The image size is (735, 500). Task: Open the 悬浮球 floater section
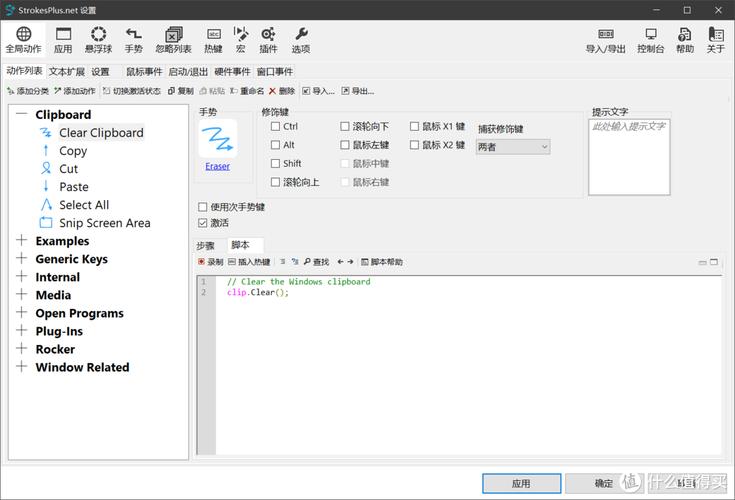pos(98,39)
